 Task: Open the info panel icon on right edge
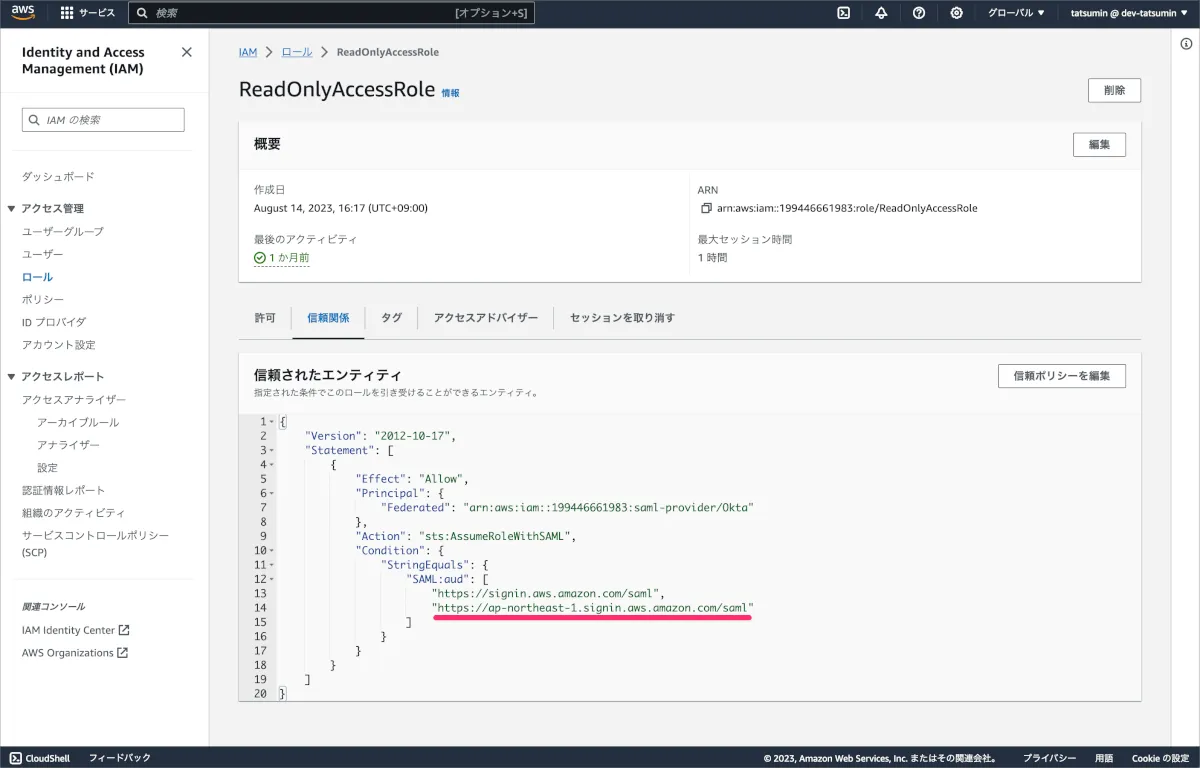click(1186, 43)
